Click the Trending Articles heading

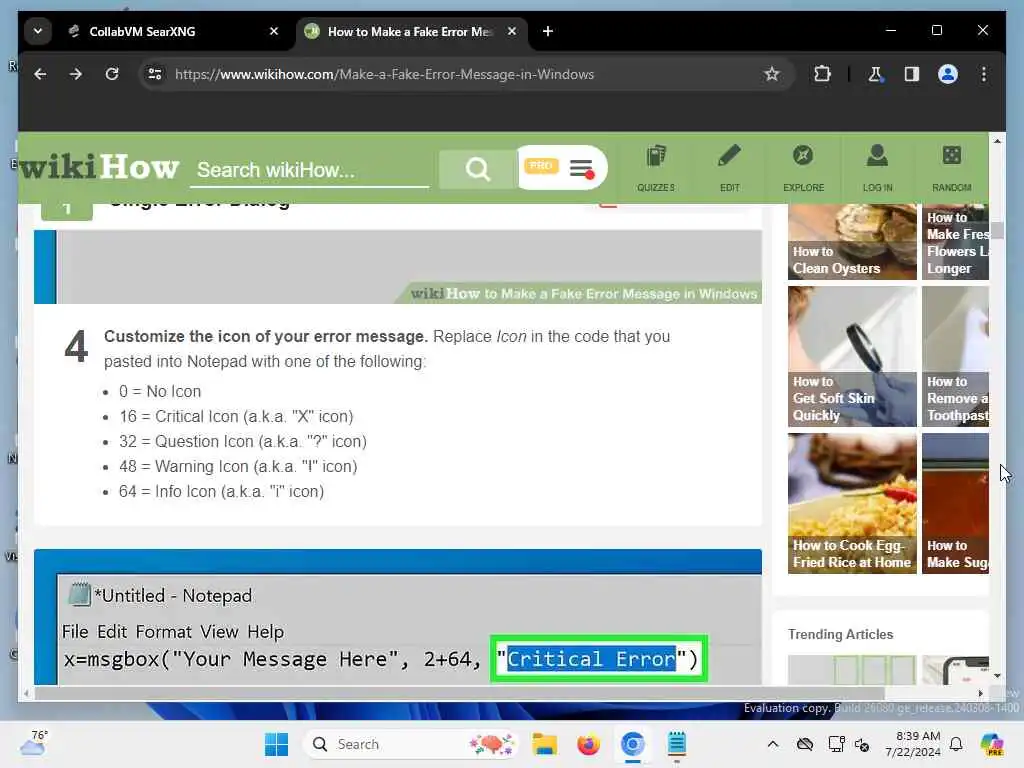(x=840, y=634)
